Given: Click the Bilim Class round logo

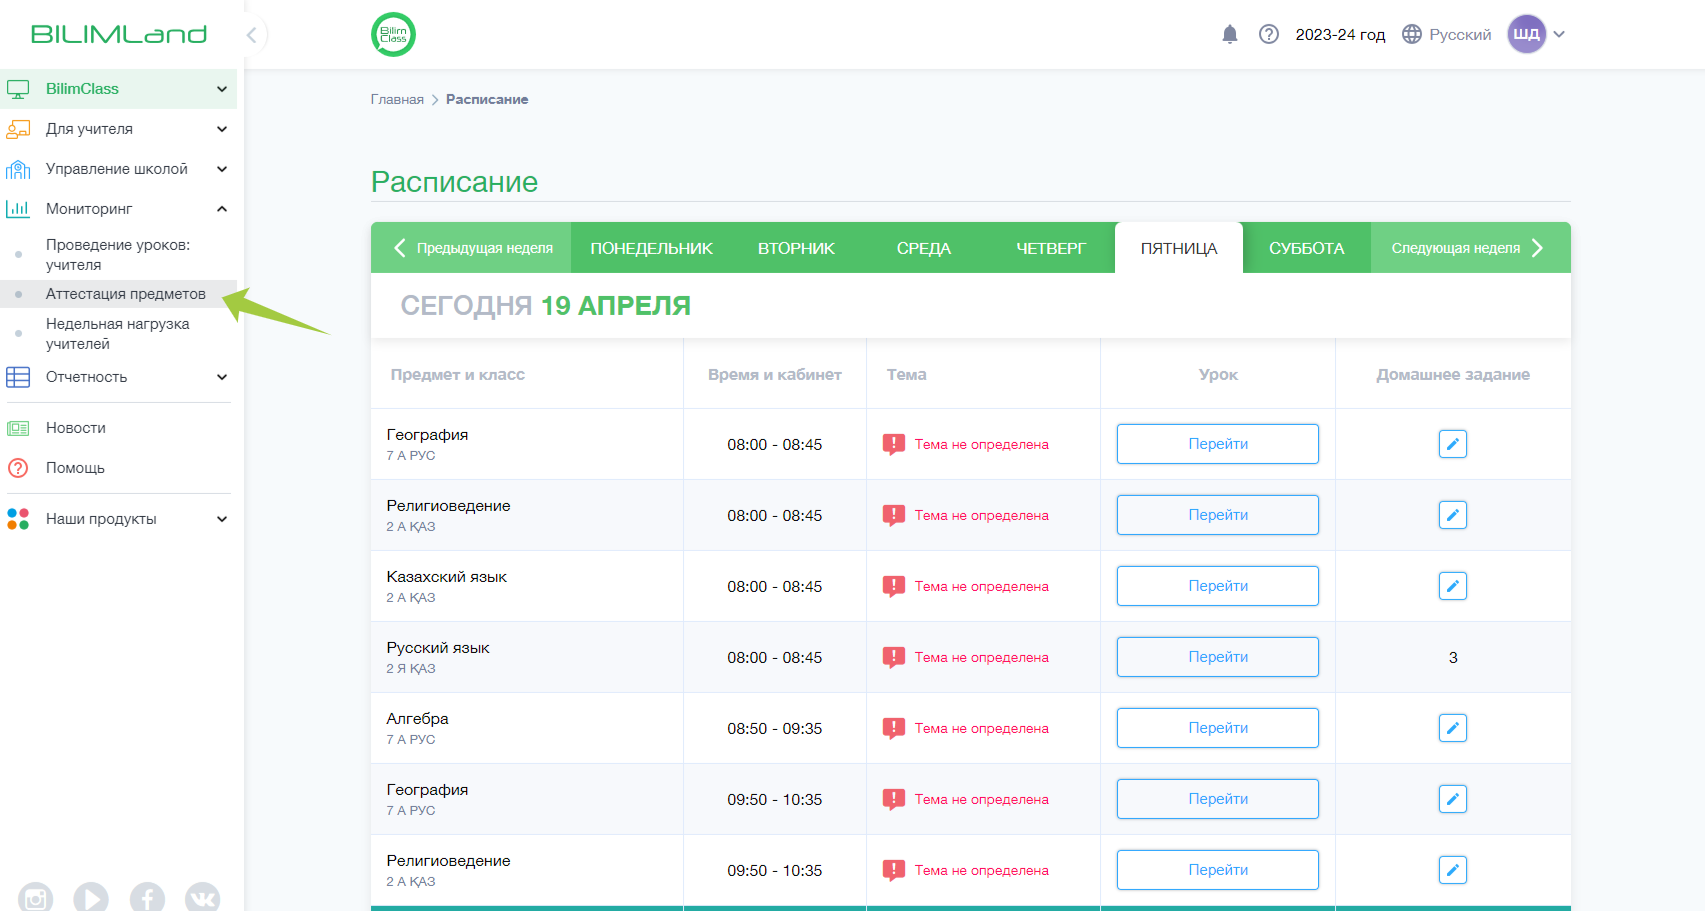Looking at the screenshot, I should [x=393, y=34].
